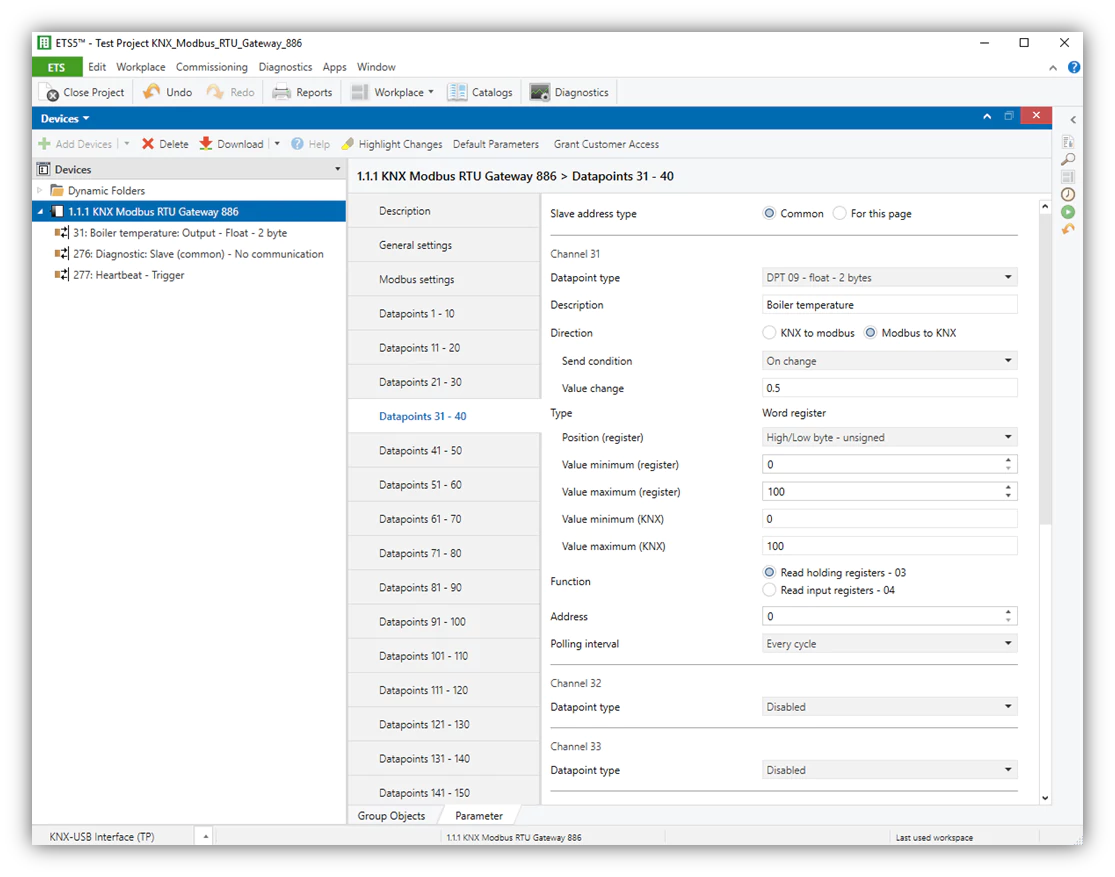Click the Help question mark icon
Viewport: 1115px width, 877px height.
click(297, 144)
